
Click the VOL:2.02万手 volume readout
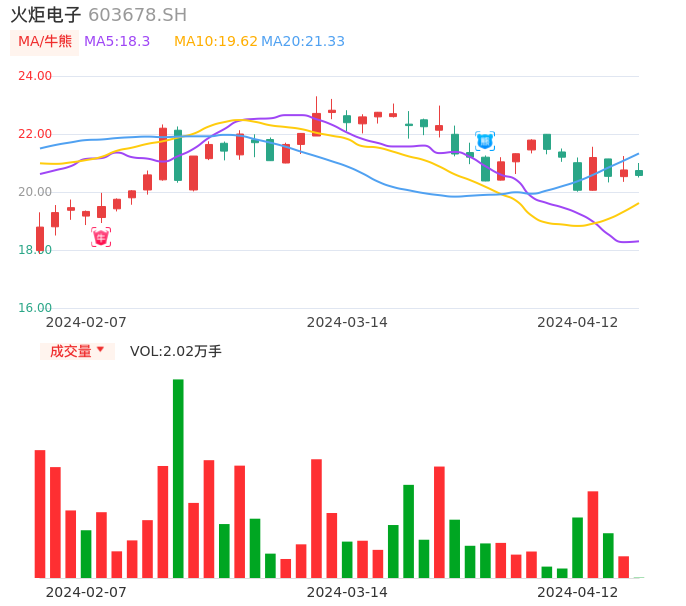(x=176, y=351)
